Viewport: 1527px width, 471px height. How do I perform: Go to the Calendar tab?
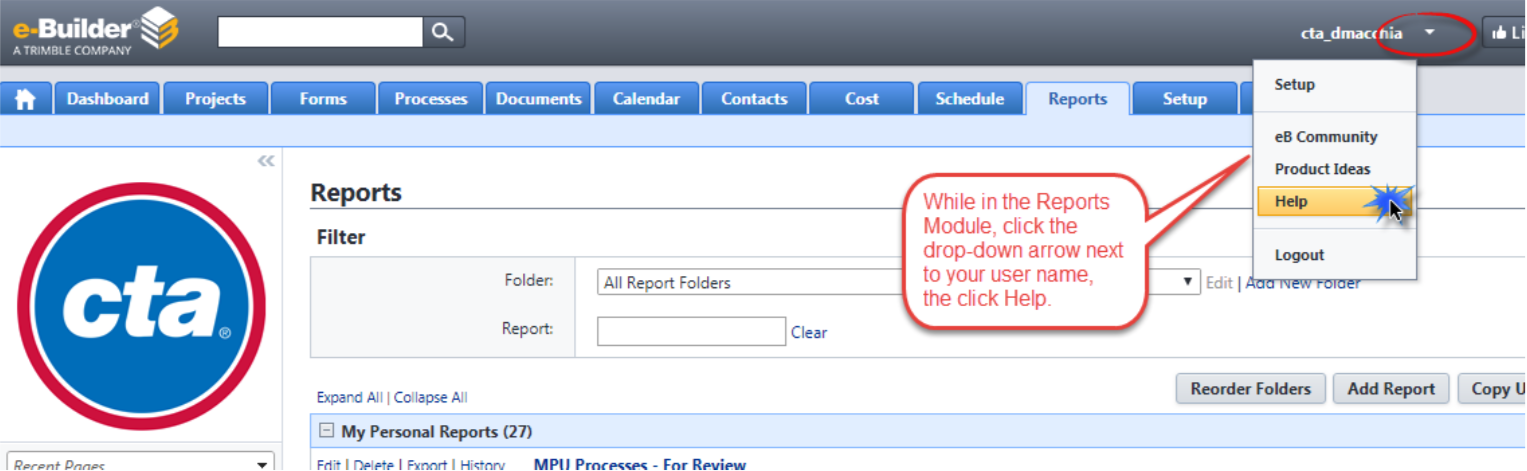tap(646, 99)
